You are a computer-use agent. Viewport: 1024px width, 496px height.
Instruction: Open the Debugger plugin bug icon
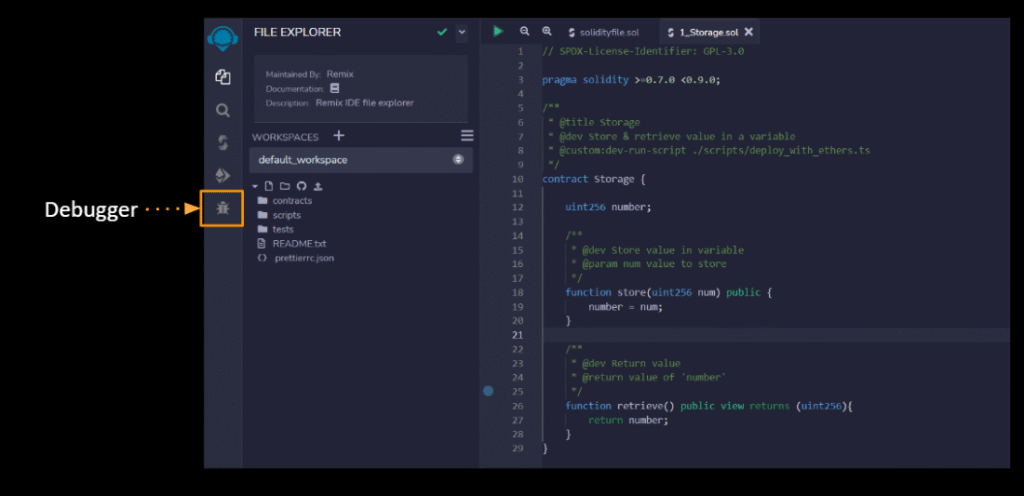223,209
